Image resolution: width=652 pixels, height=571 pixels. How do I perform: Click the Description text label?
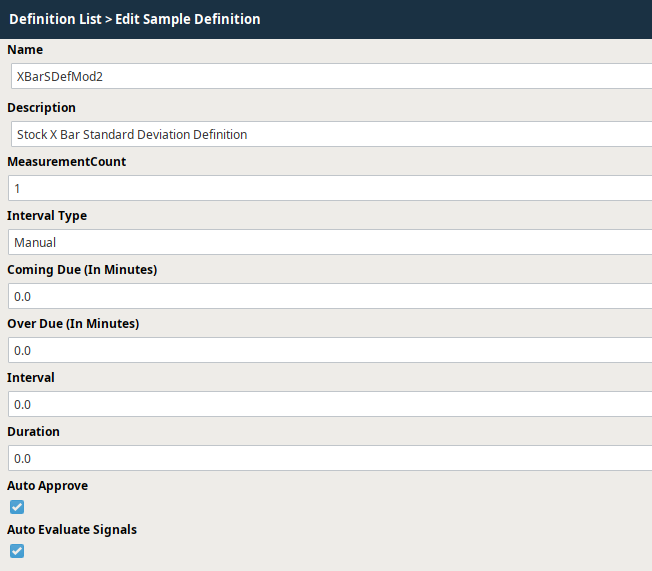pos(41,108)
